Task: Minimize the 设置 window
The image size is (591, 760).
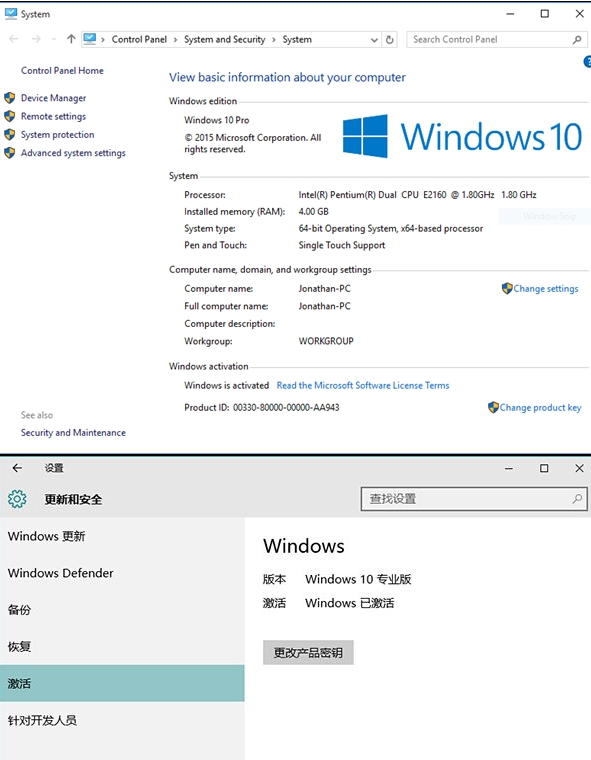Action: click(509, 468)
